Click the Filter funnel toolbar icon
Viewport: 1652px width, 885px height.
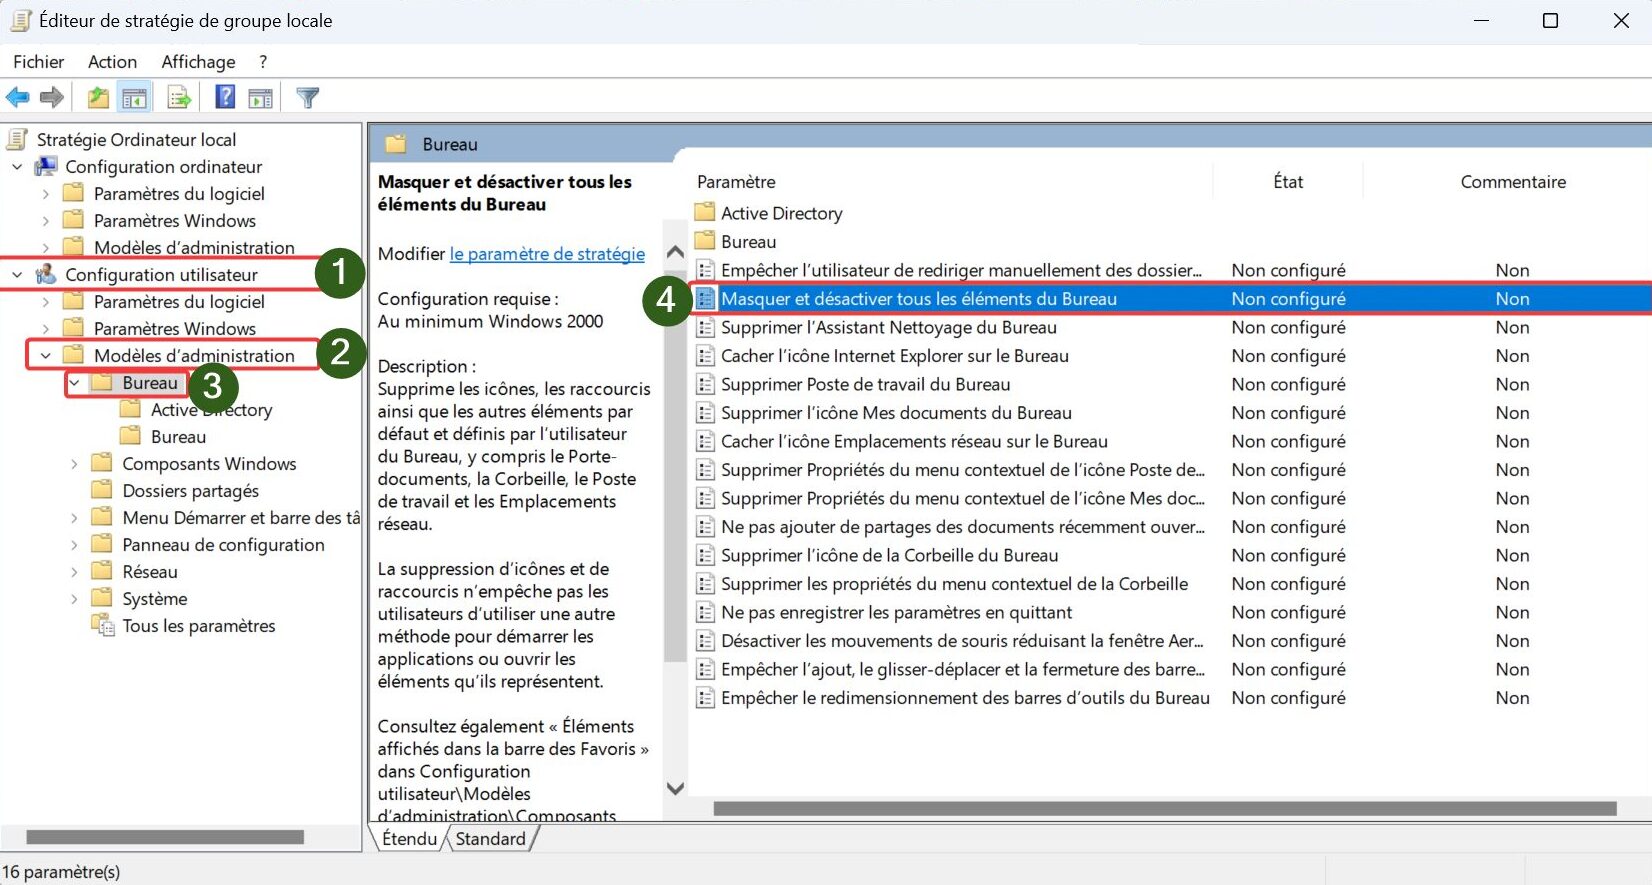pos(308,97)
